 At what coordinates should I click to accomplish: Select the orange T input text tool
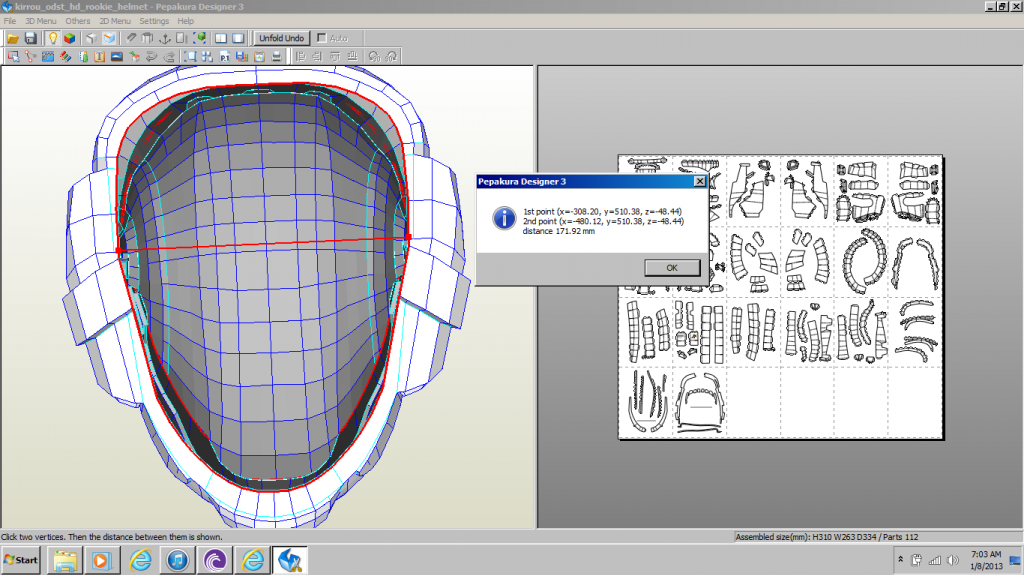99,57
